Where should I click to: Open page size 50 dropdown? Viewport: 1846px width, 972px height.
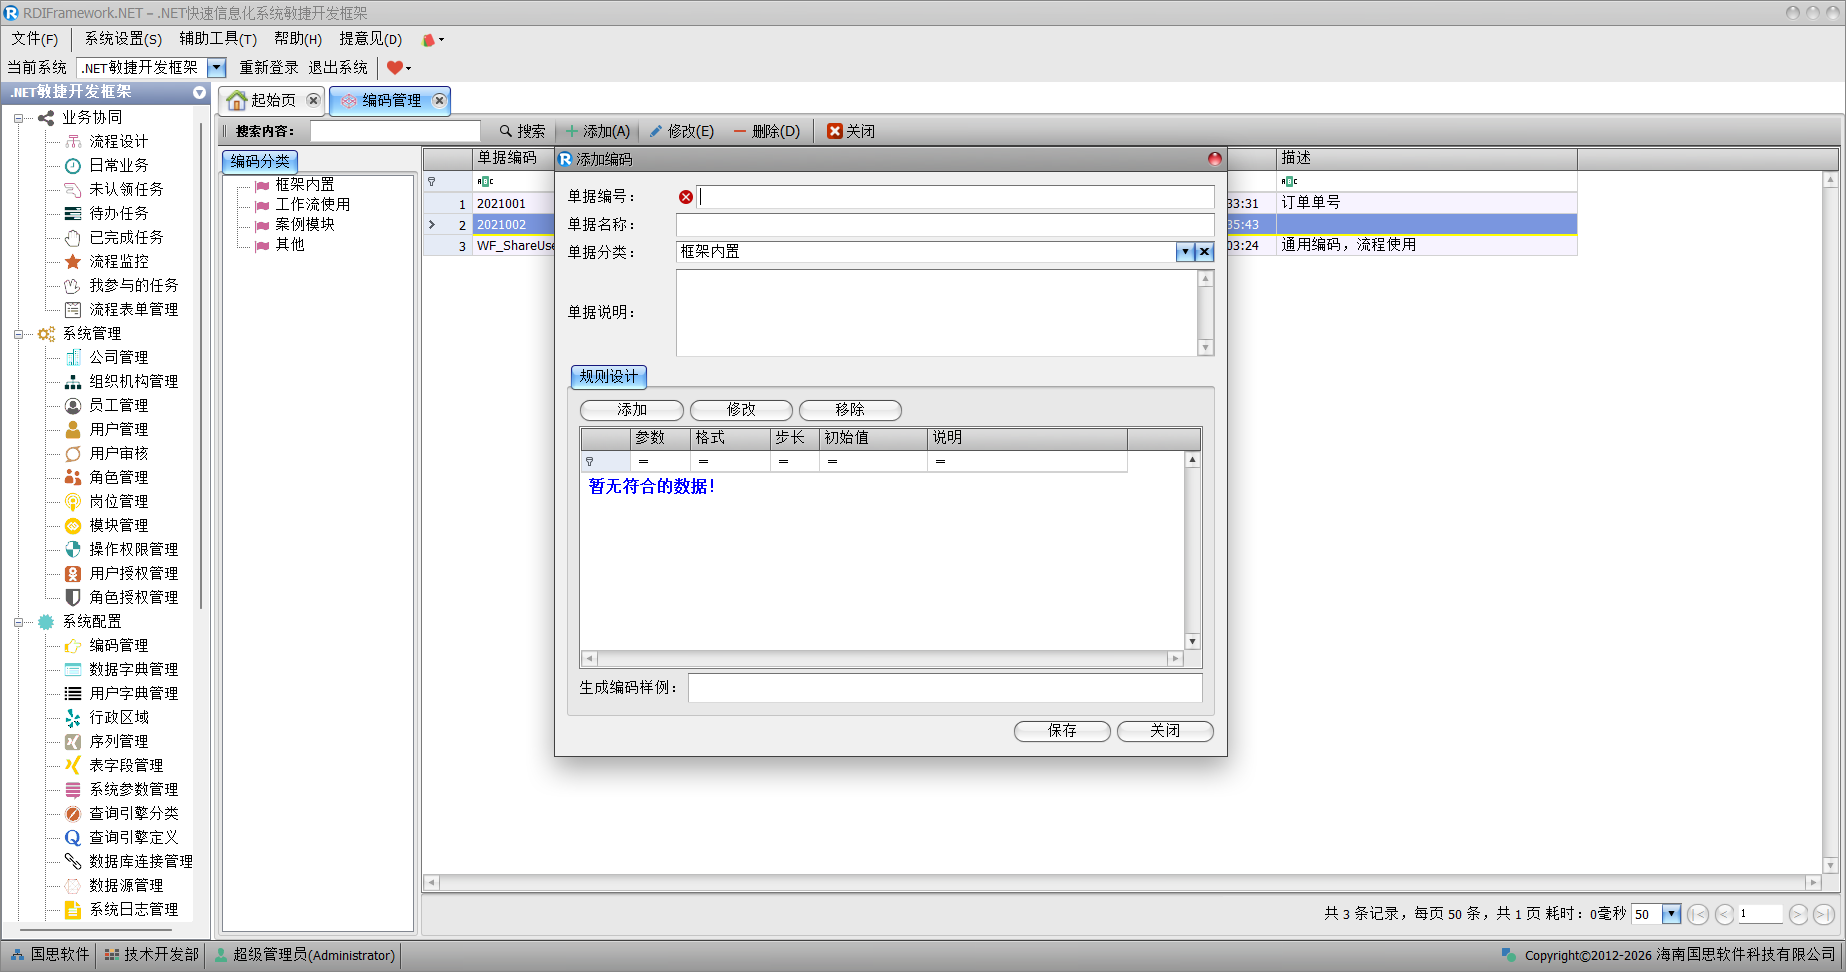pyautogui.click(x=1671, y=914)
